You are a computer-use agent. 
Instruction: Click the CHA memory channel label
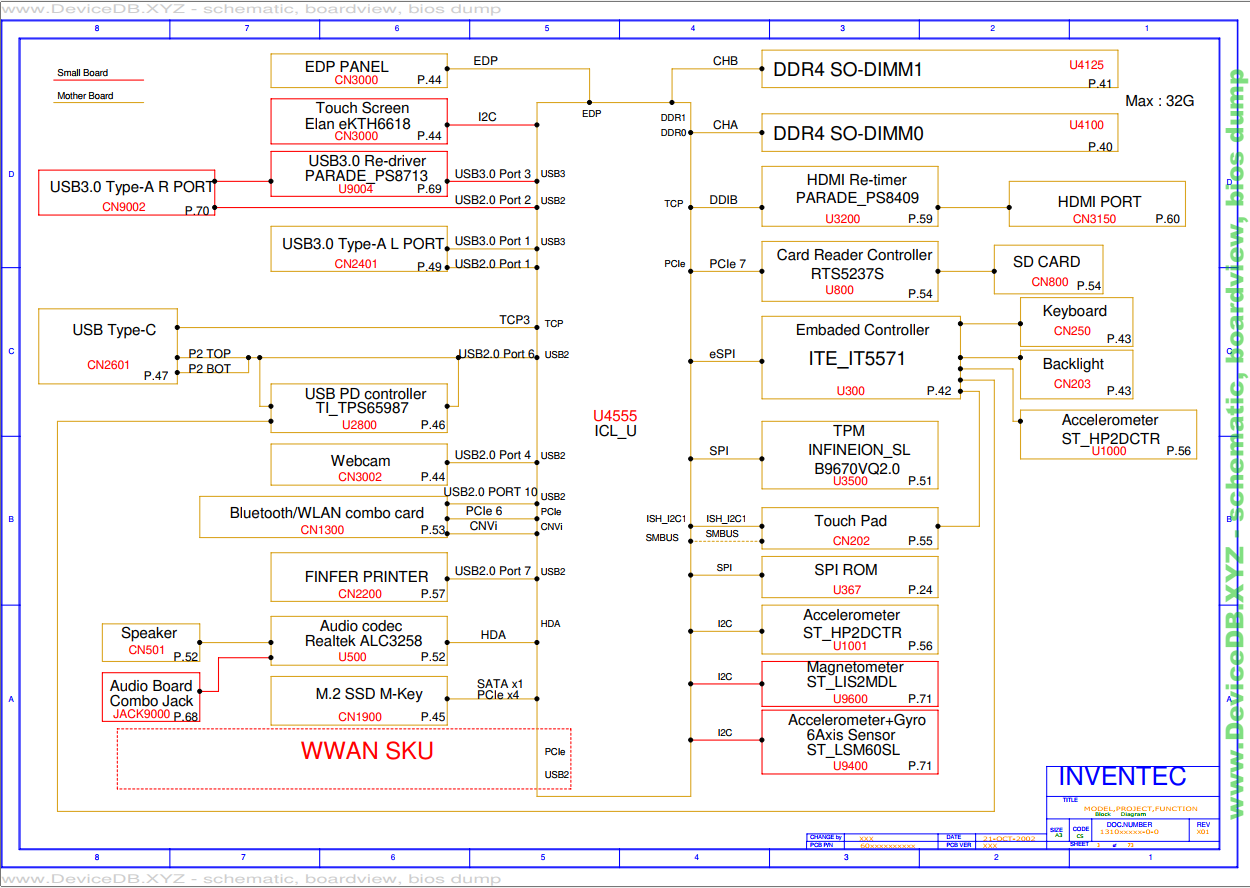point(725,125)
